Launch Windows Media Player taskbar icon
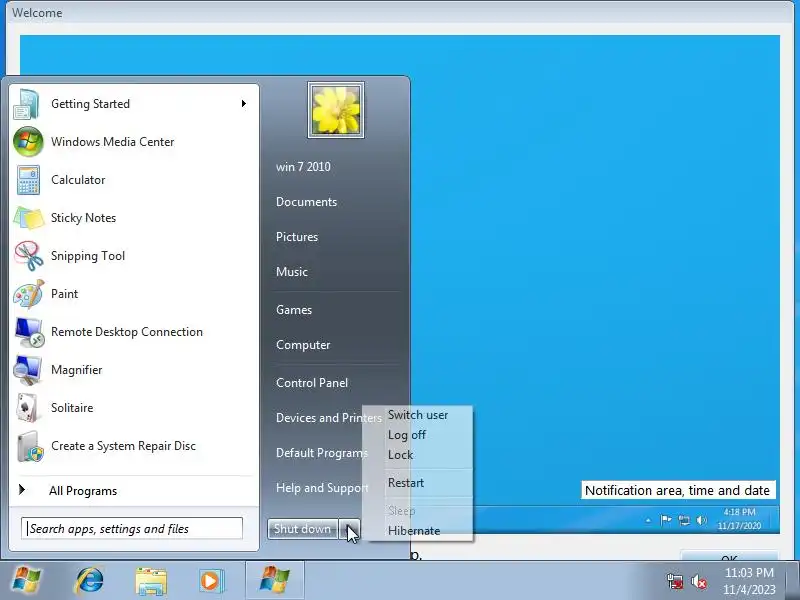This screenshot has width=800, height=600. (211, 581)
